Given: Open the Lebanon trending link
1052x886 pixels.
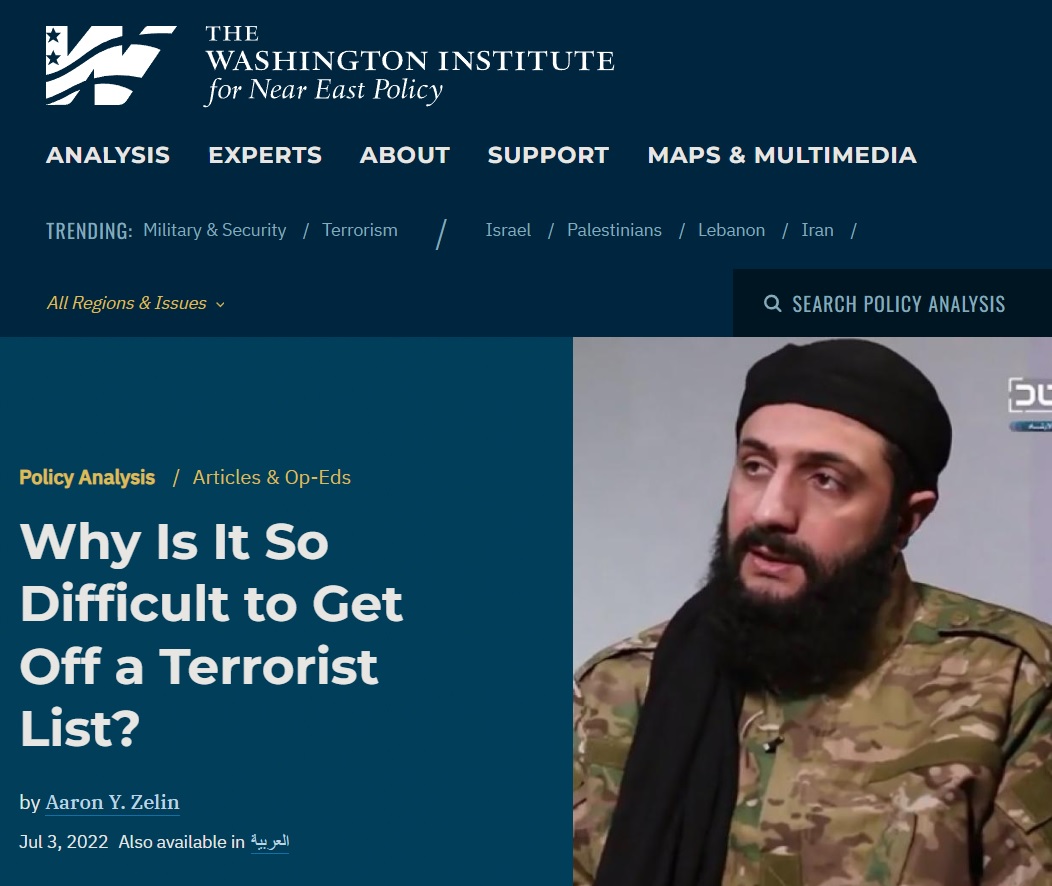Looking at the screenshot, I should coord(731,230).
